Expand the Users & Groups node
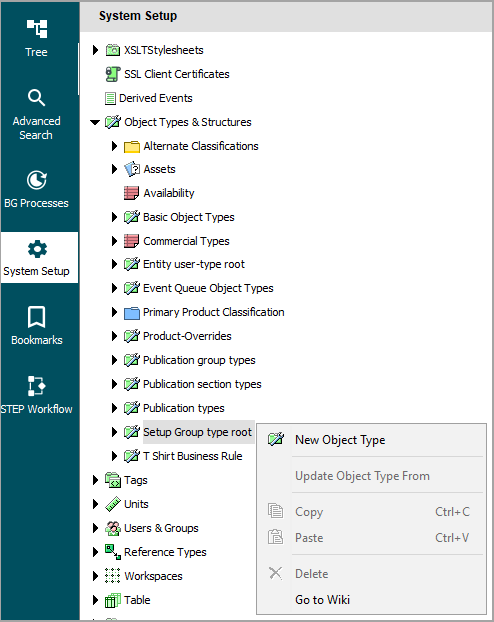The height and width of the screenshot is (622, 494). click(95, 528)
